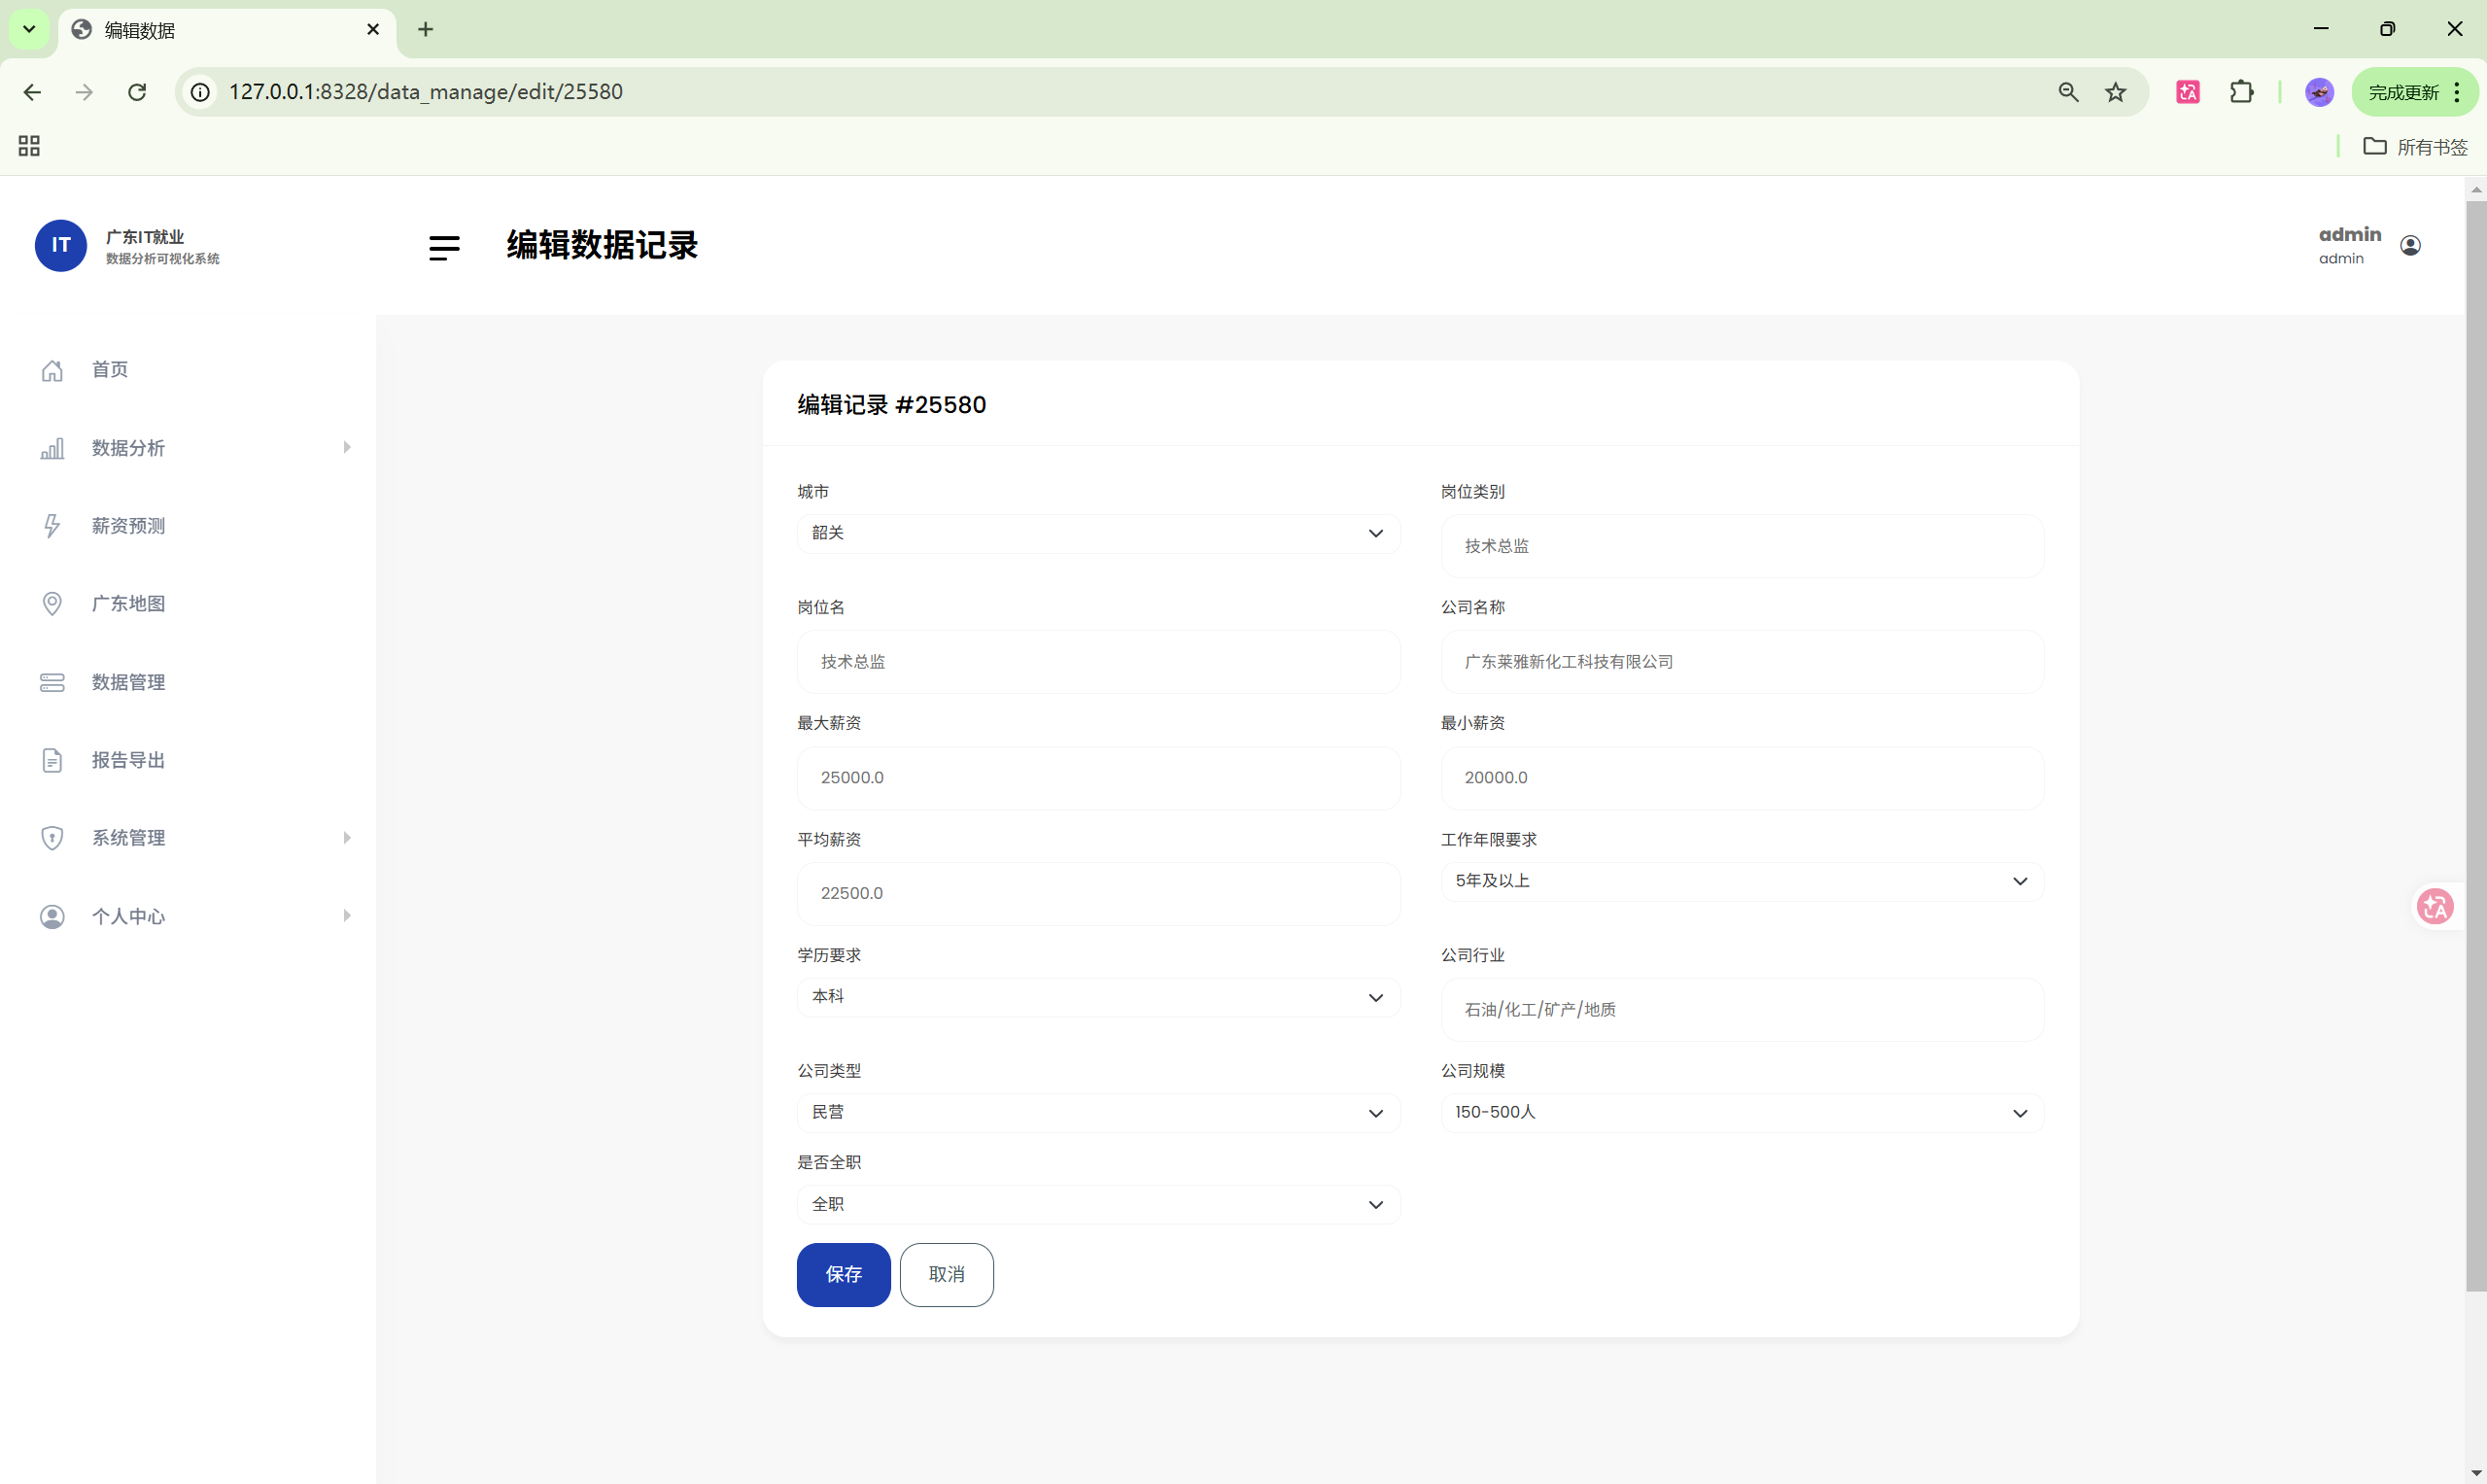
Task: Select the 数据管理 database icon
Action: tap(52, 682)
